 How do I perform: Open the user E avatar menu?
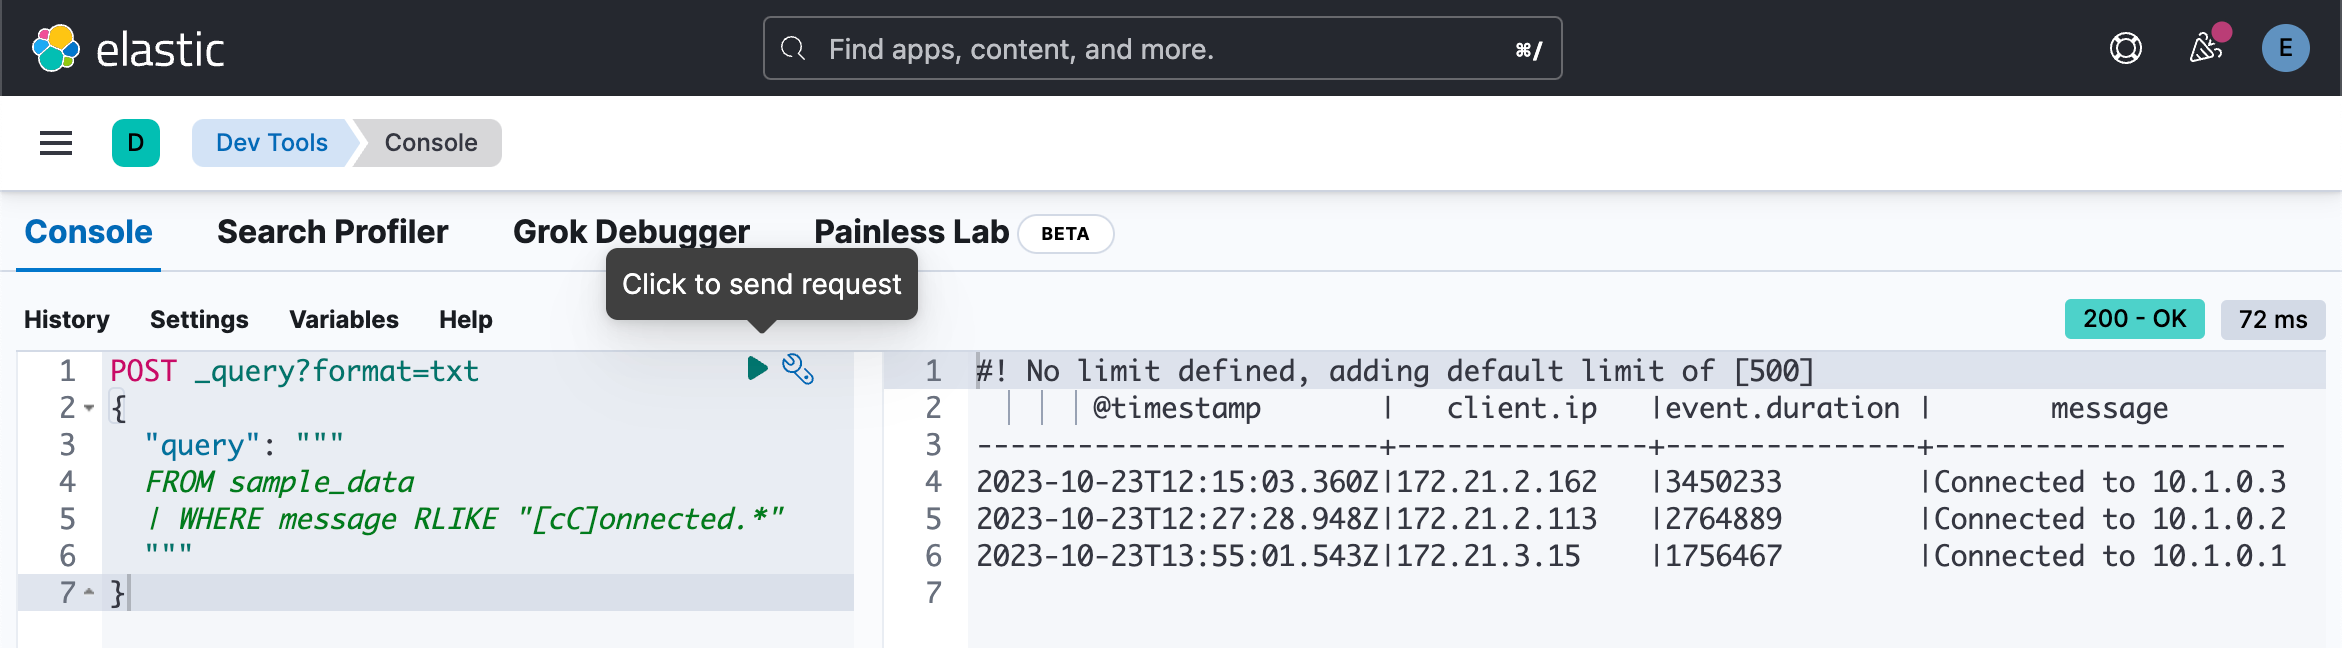pyautogui.click(x=2286, y=48)
